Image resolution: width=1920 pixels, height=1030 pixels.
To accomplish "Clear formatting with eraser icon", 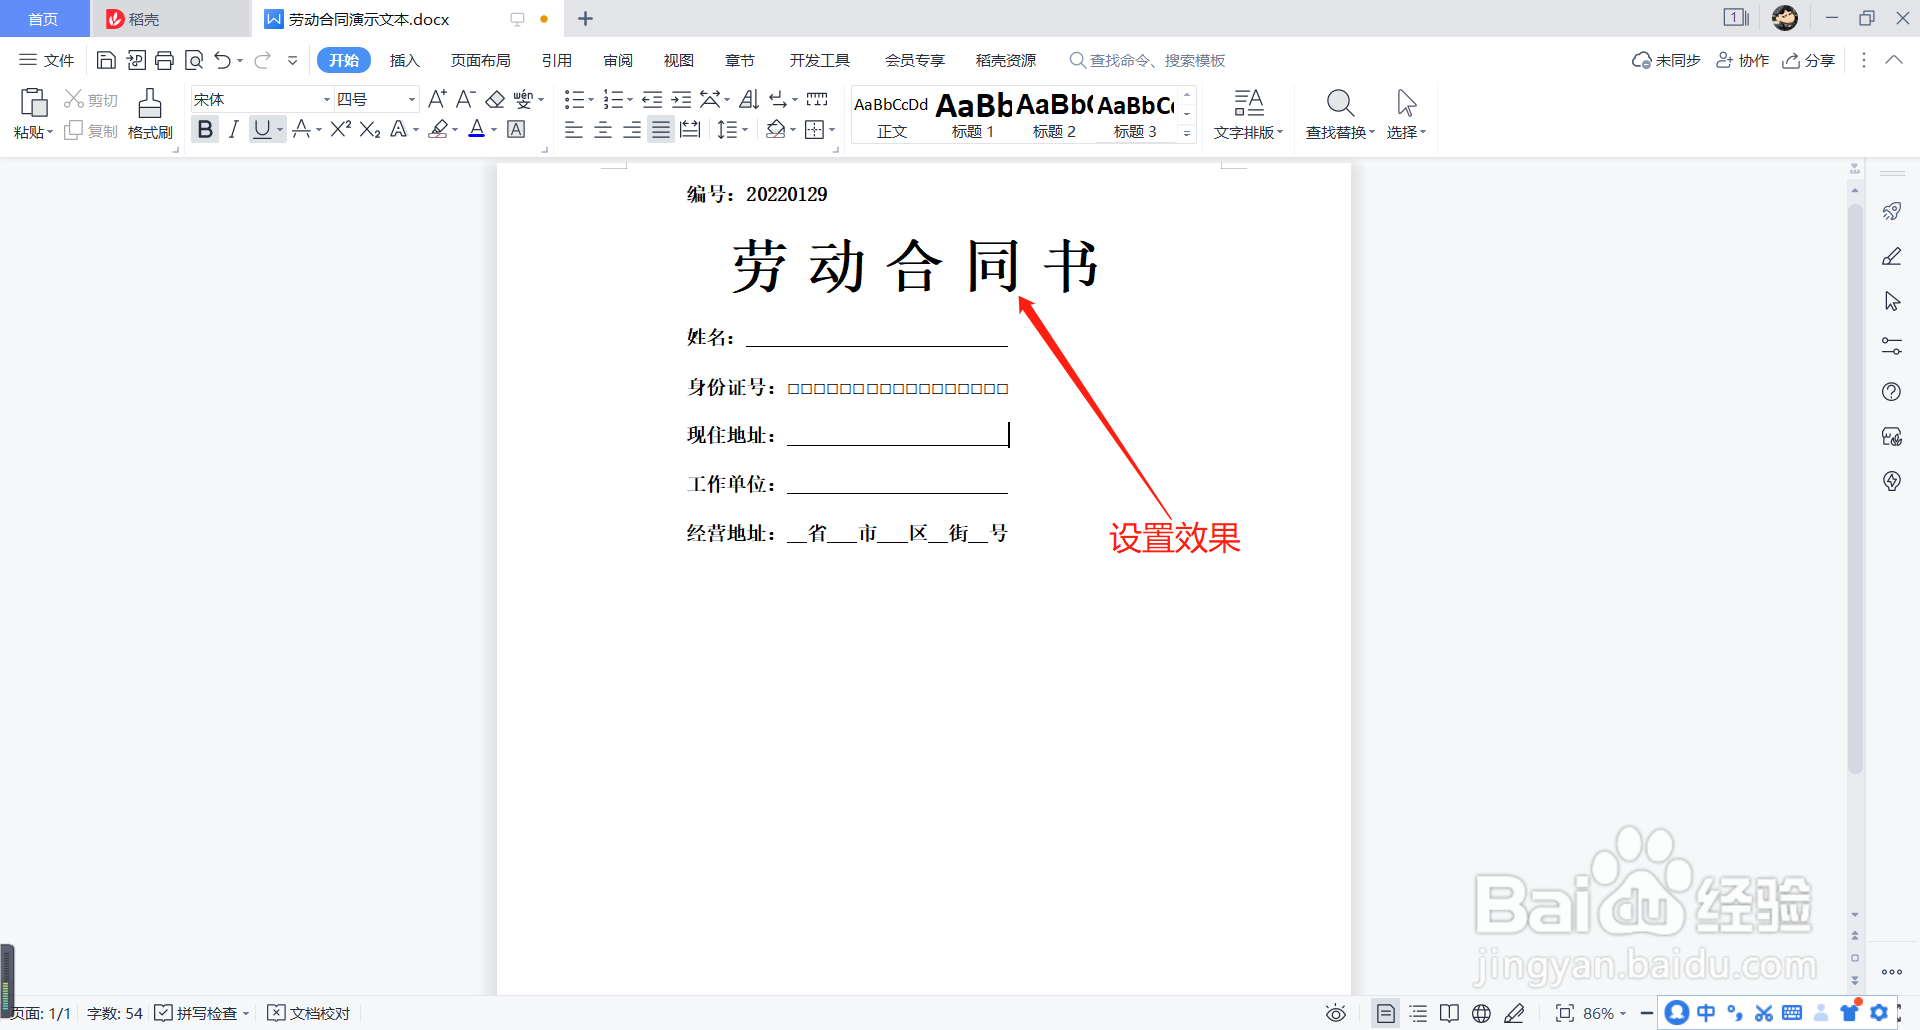I will pyautogui.click(x=495, y=99).
